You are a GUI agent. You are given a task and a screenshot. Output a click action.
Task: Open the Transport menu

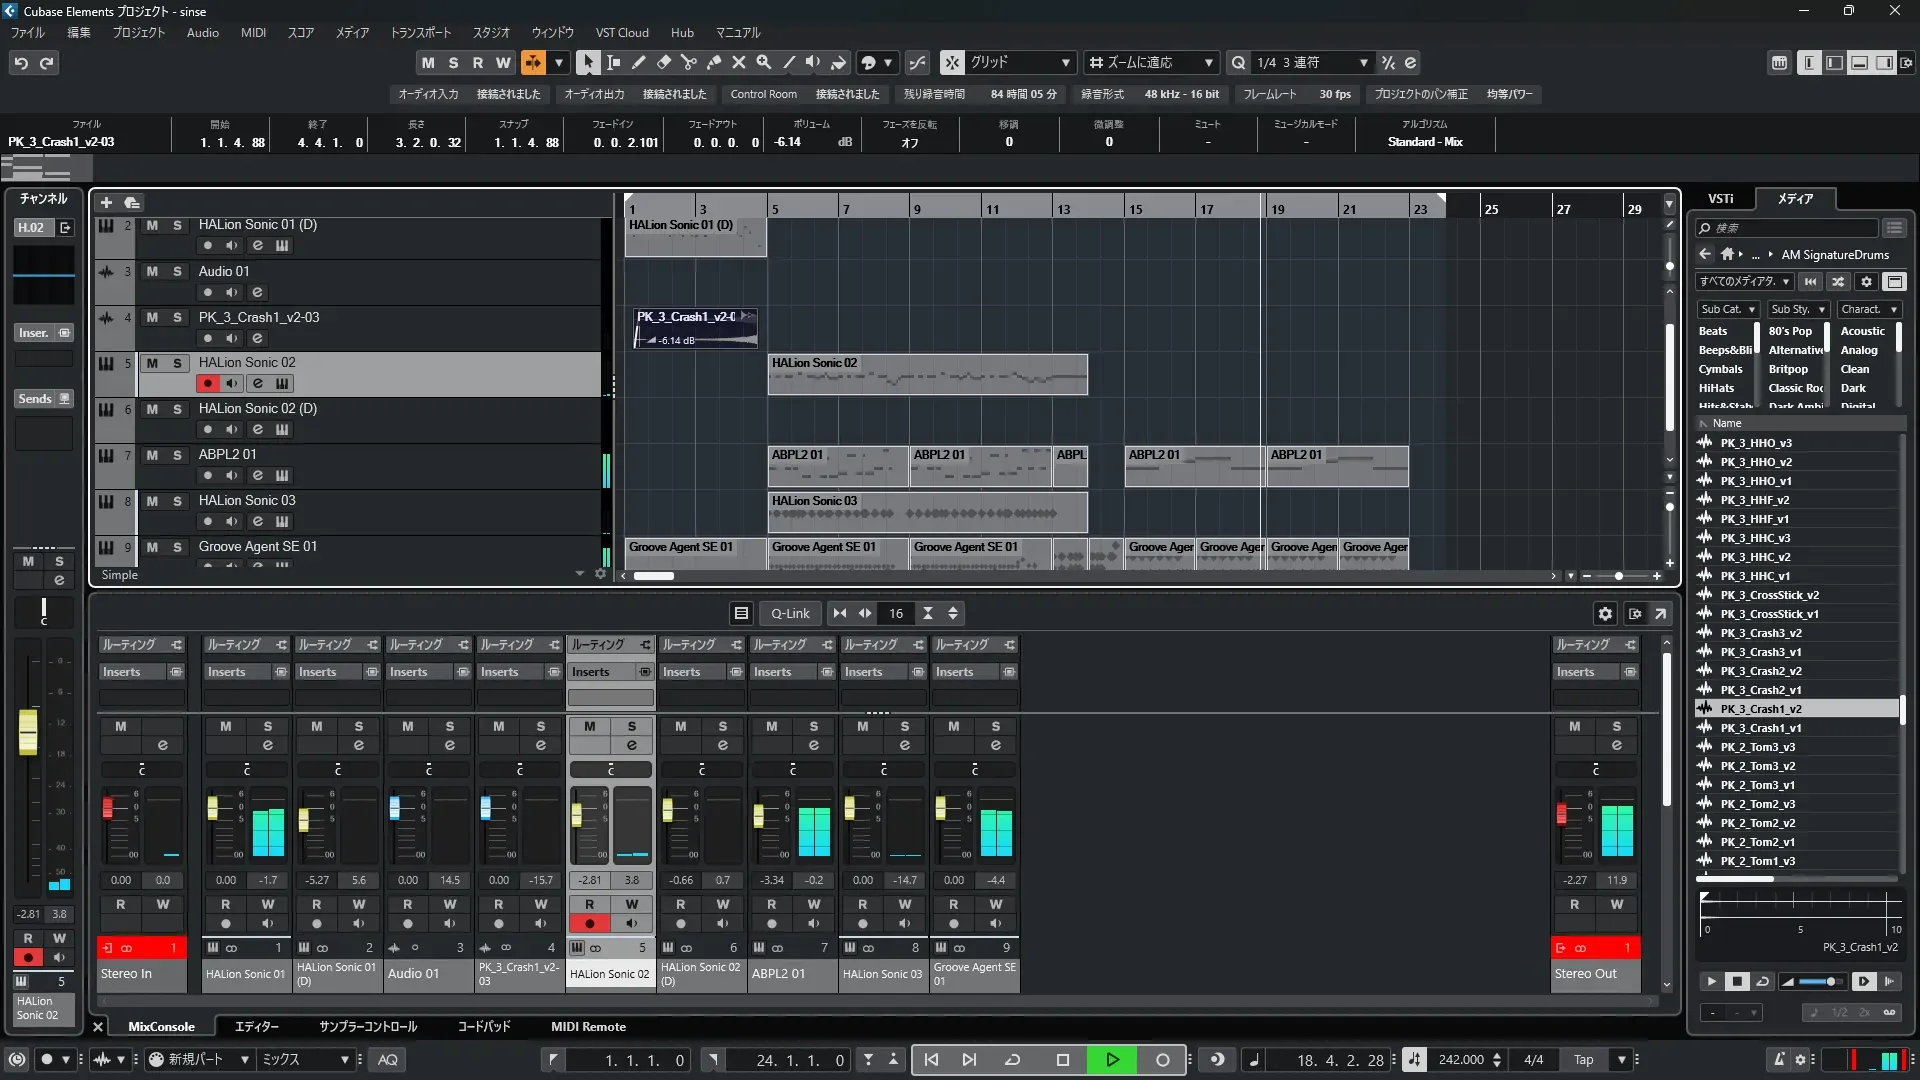pos(420,32)
